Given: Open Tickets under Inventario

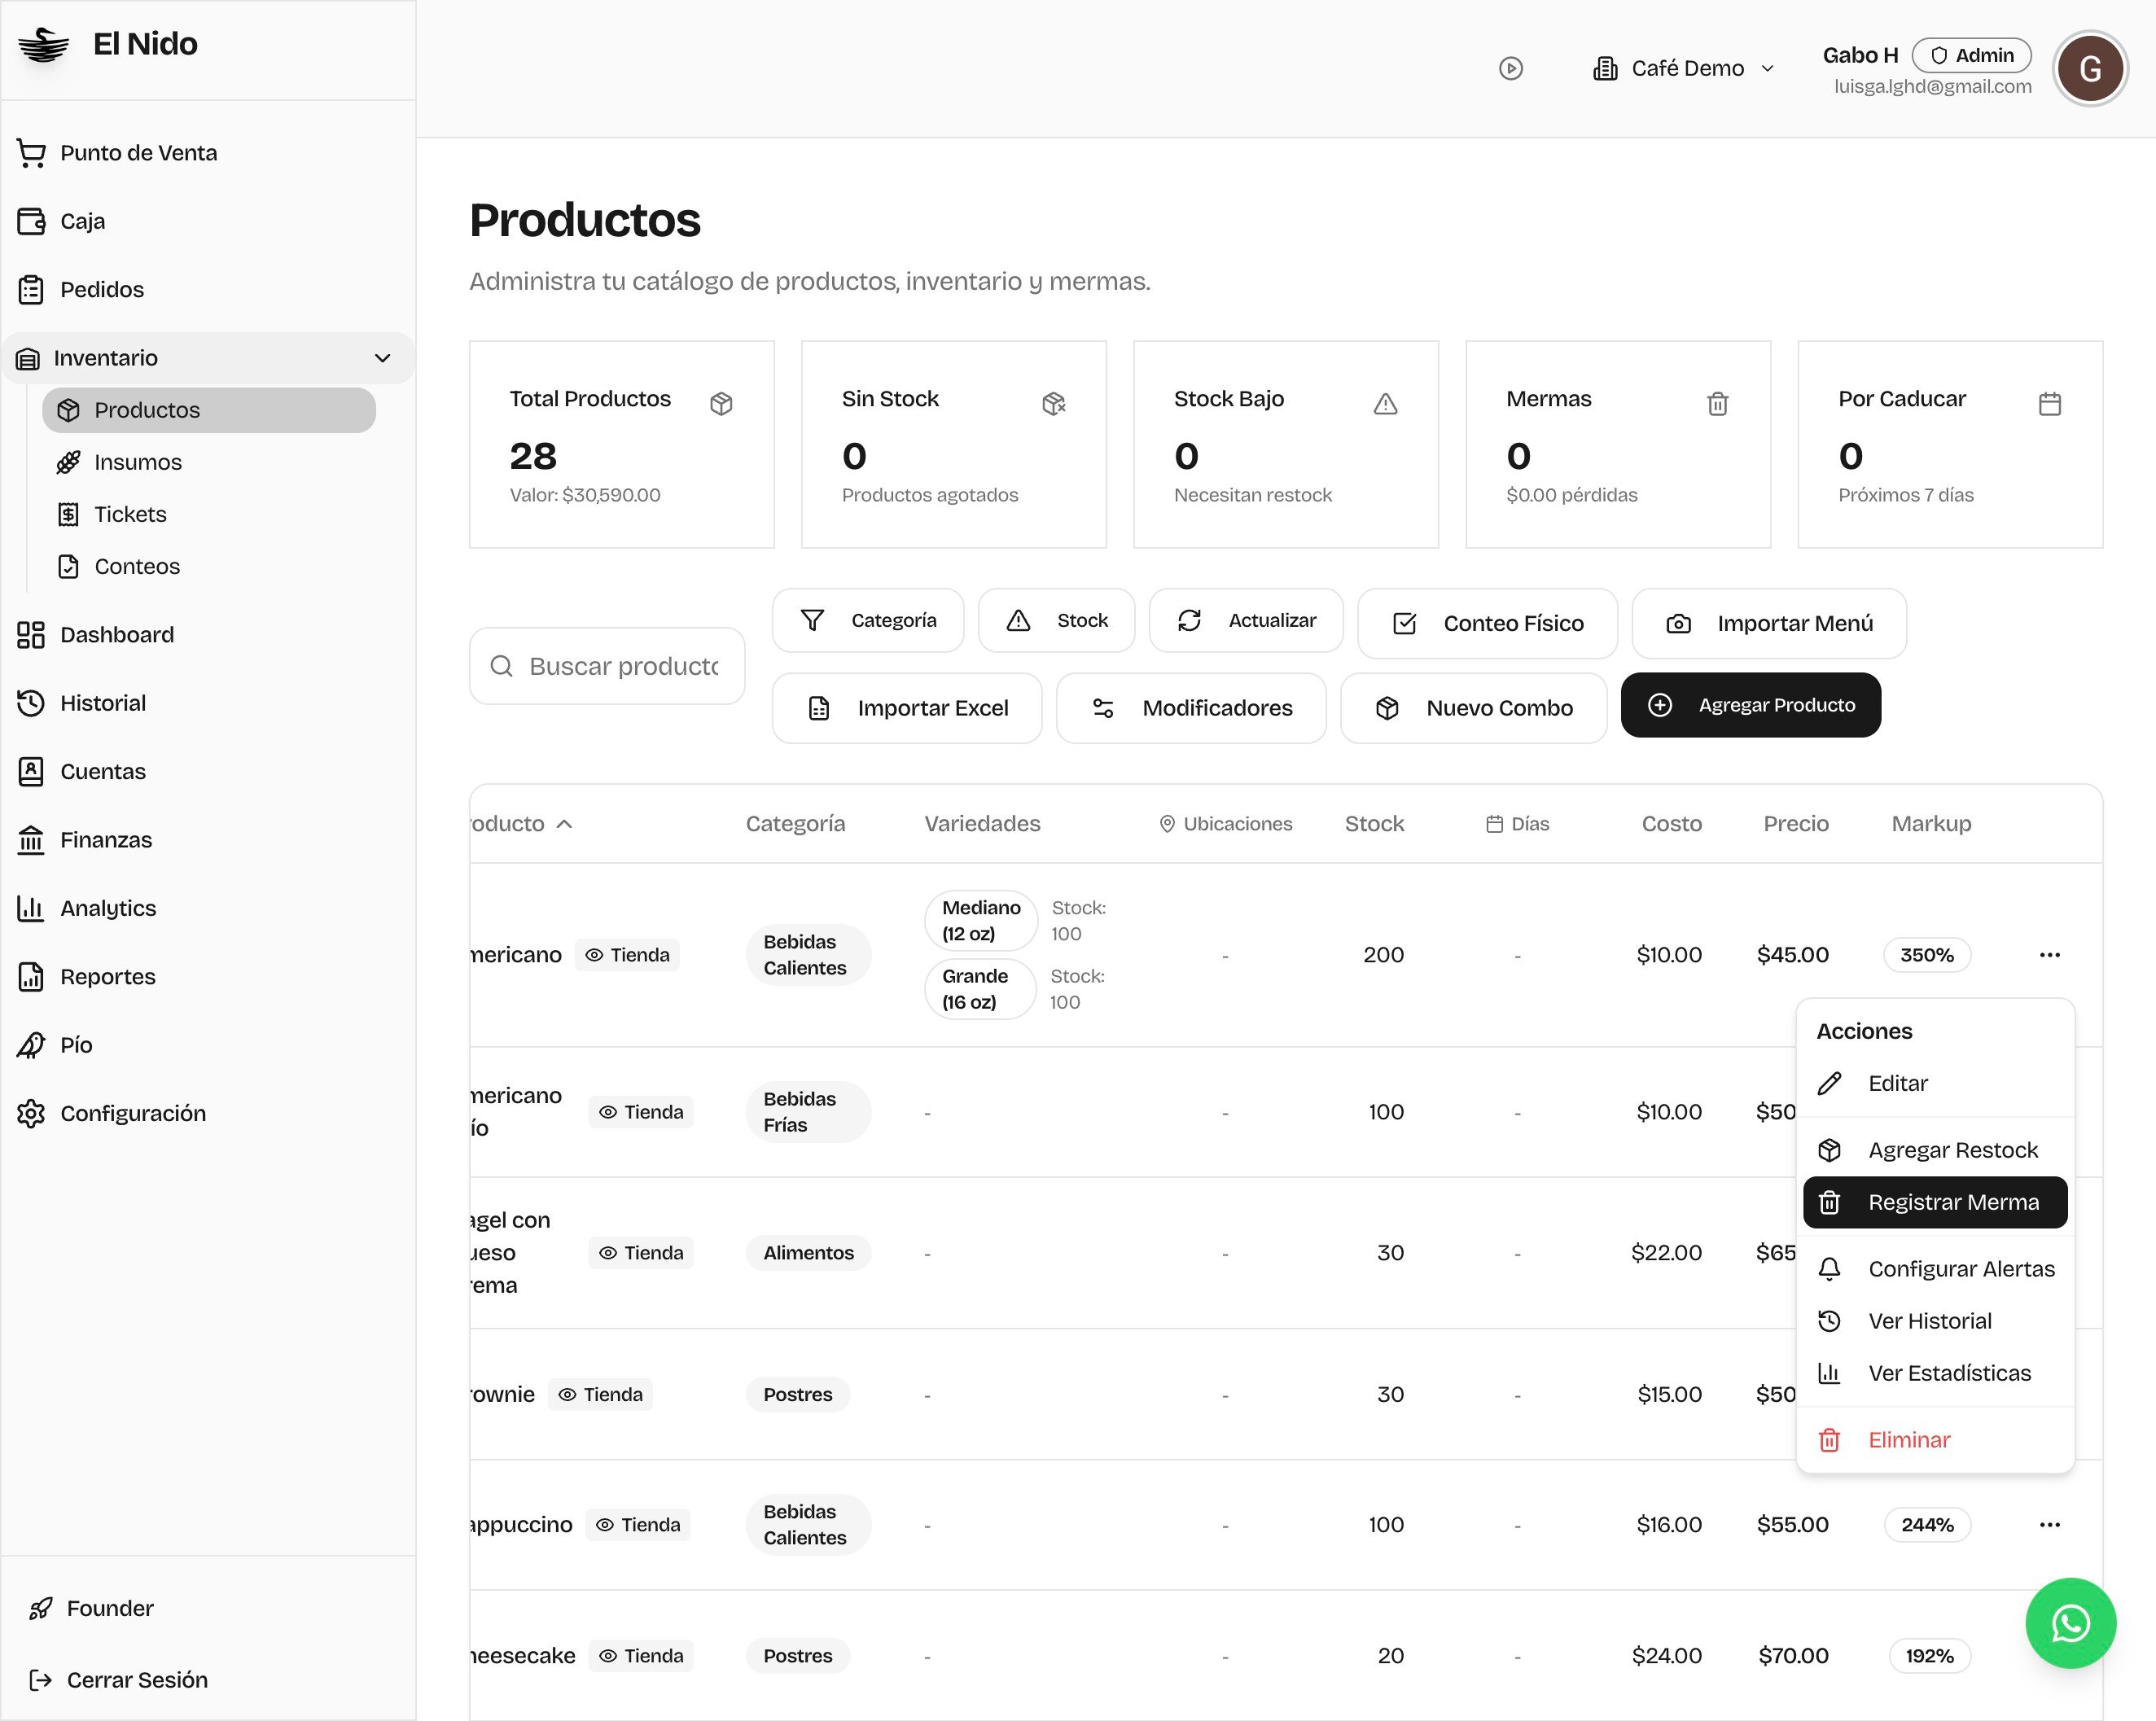Looking at the screenshot, I should pos(208,514).
